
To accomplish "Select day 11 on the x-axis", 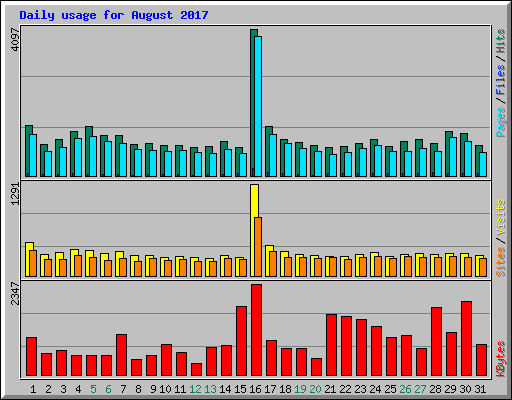I will [180, 389].
